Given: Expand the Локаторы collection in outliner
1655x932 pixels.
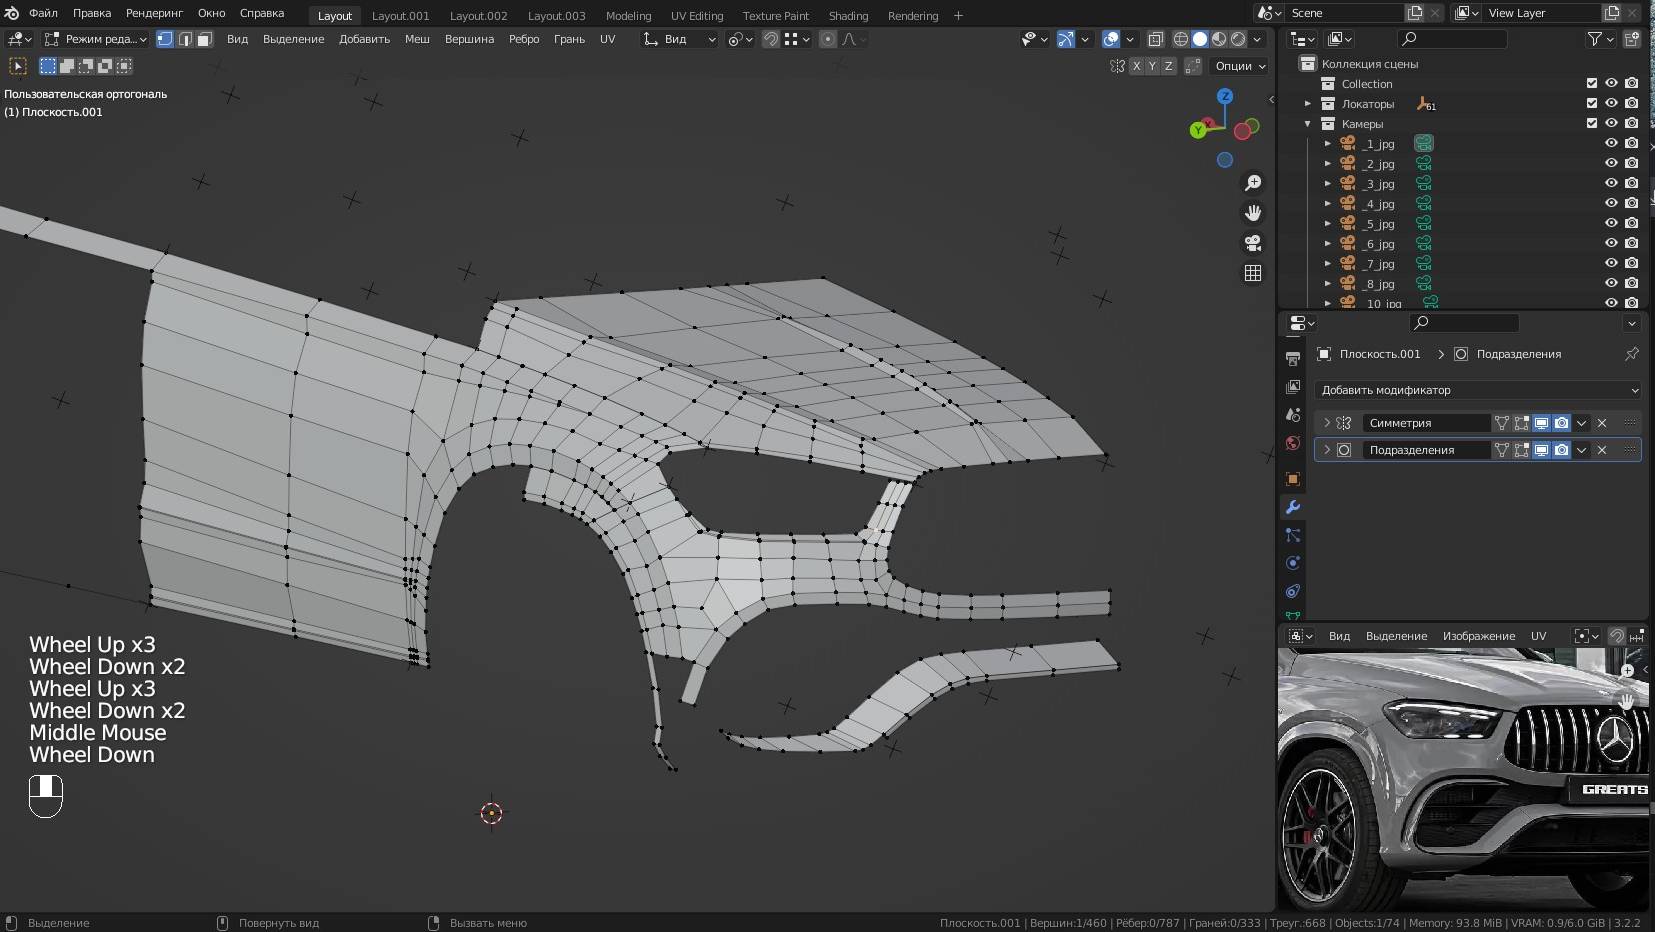Looking at the screenshot, I should coord(1310,103).
